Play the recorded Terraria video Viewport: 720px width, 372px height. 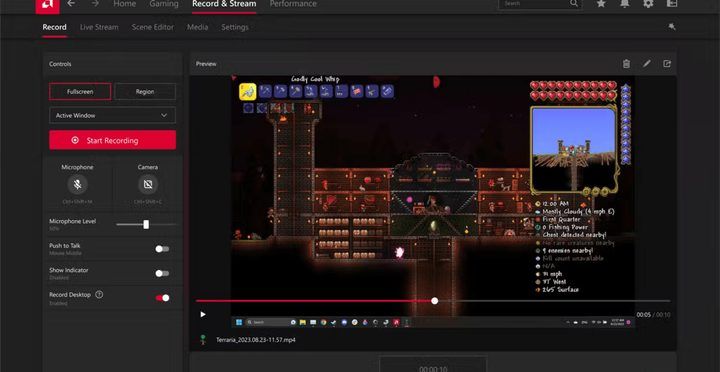(x=202, y=315)
